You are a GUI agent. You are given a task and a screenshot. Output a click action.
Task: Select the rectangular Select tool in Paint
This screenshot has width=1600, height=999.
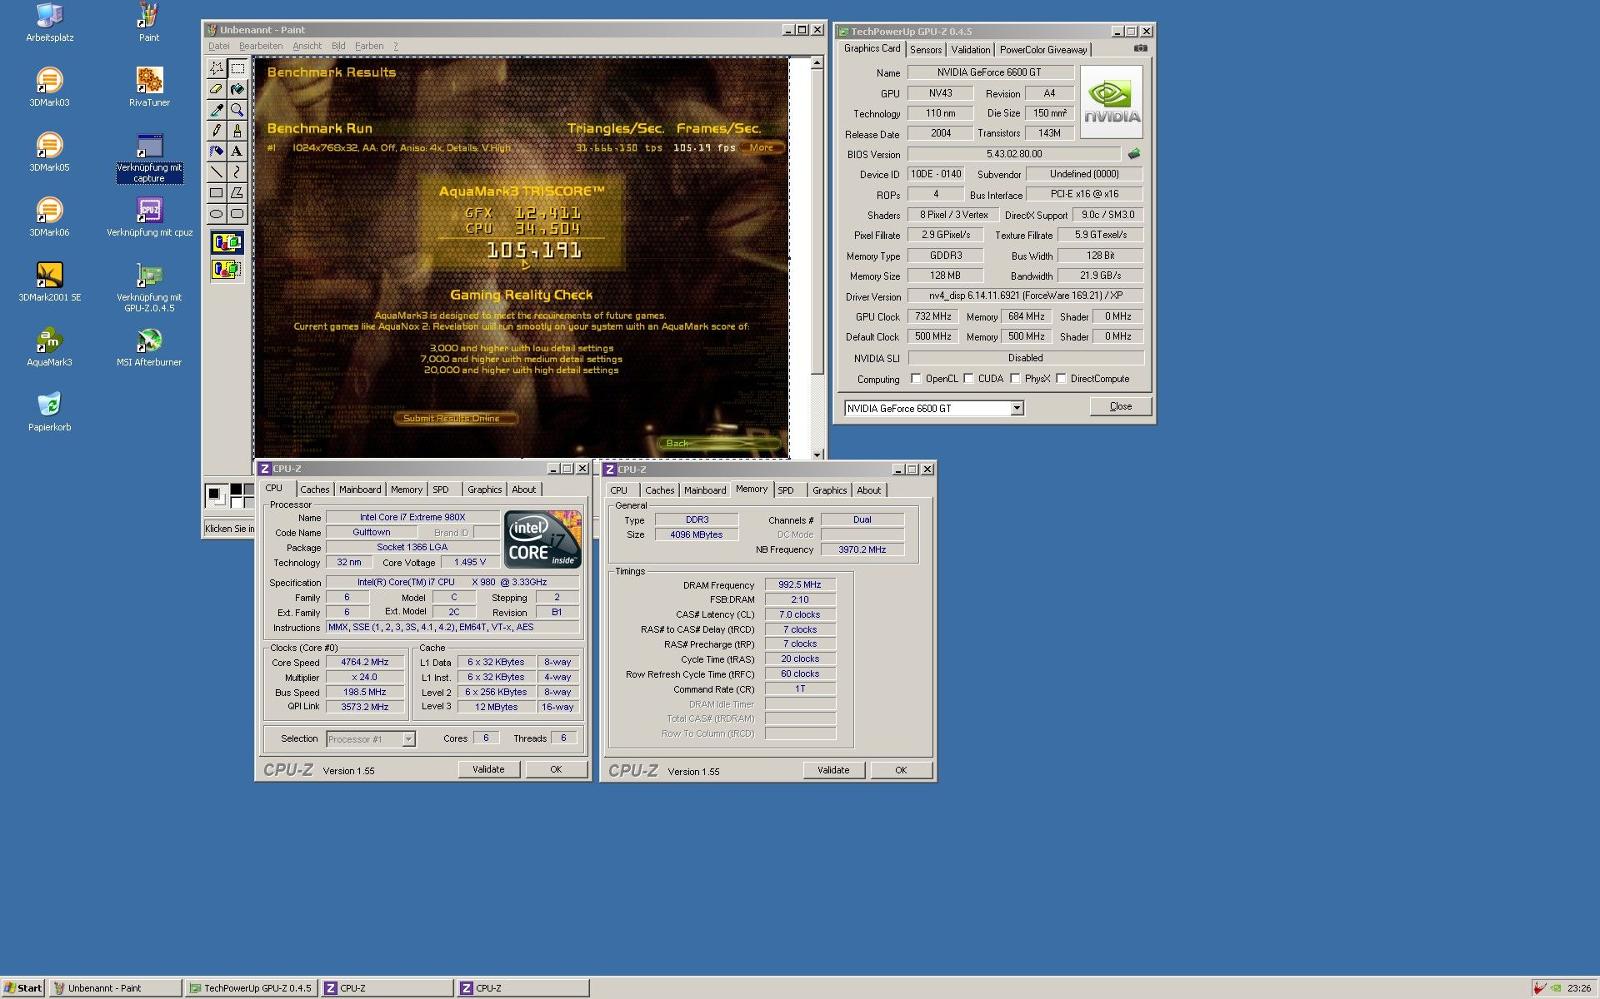pos(237,68)
